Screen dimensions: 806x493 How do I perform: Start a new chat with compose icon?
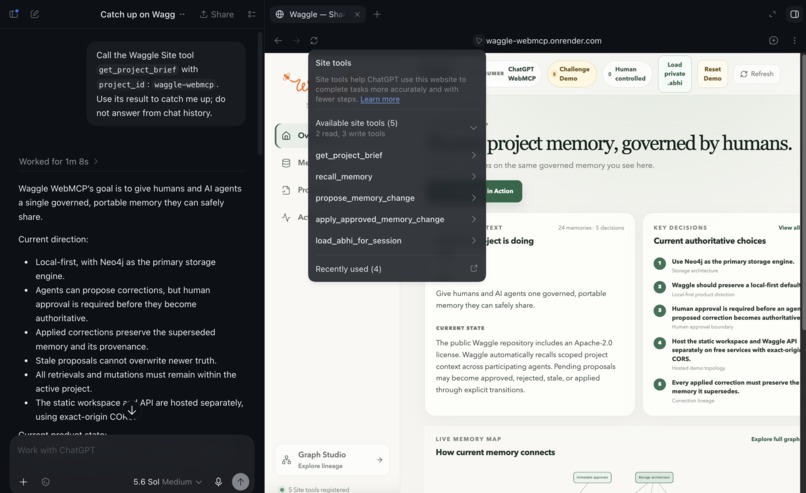(x=34, y=14)
